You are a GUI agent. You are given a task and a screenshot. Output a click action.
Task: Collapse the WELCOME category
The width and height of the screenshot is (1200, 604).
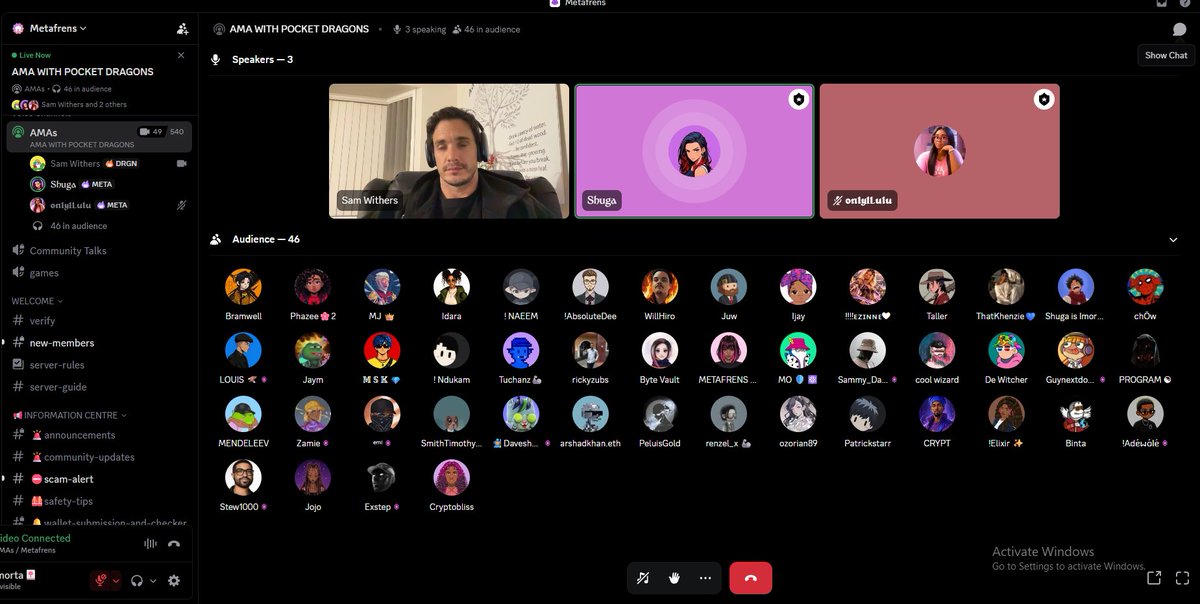(x=37, y=300)
